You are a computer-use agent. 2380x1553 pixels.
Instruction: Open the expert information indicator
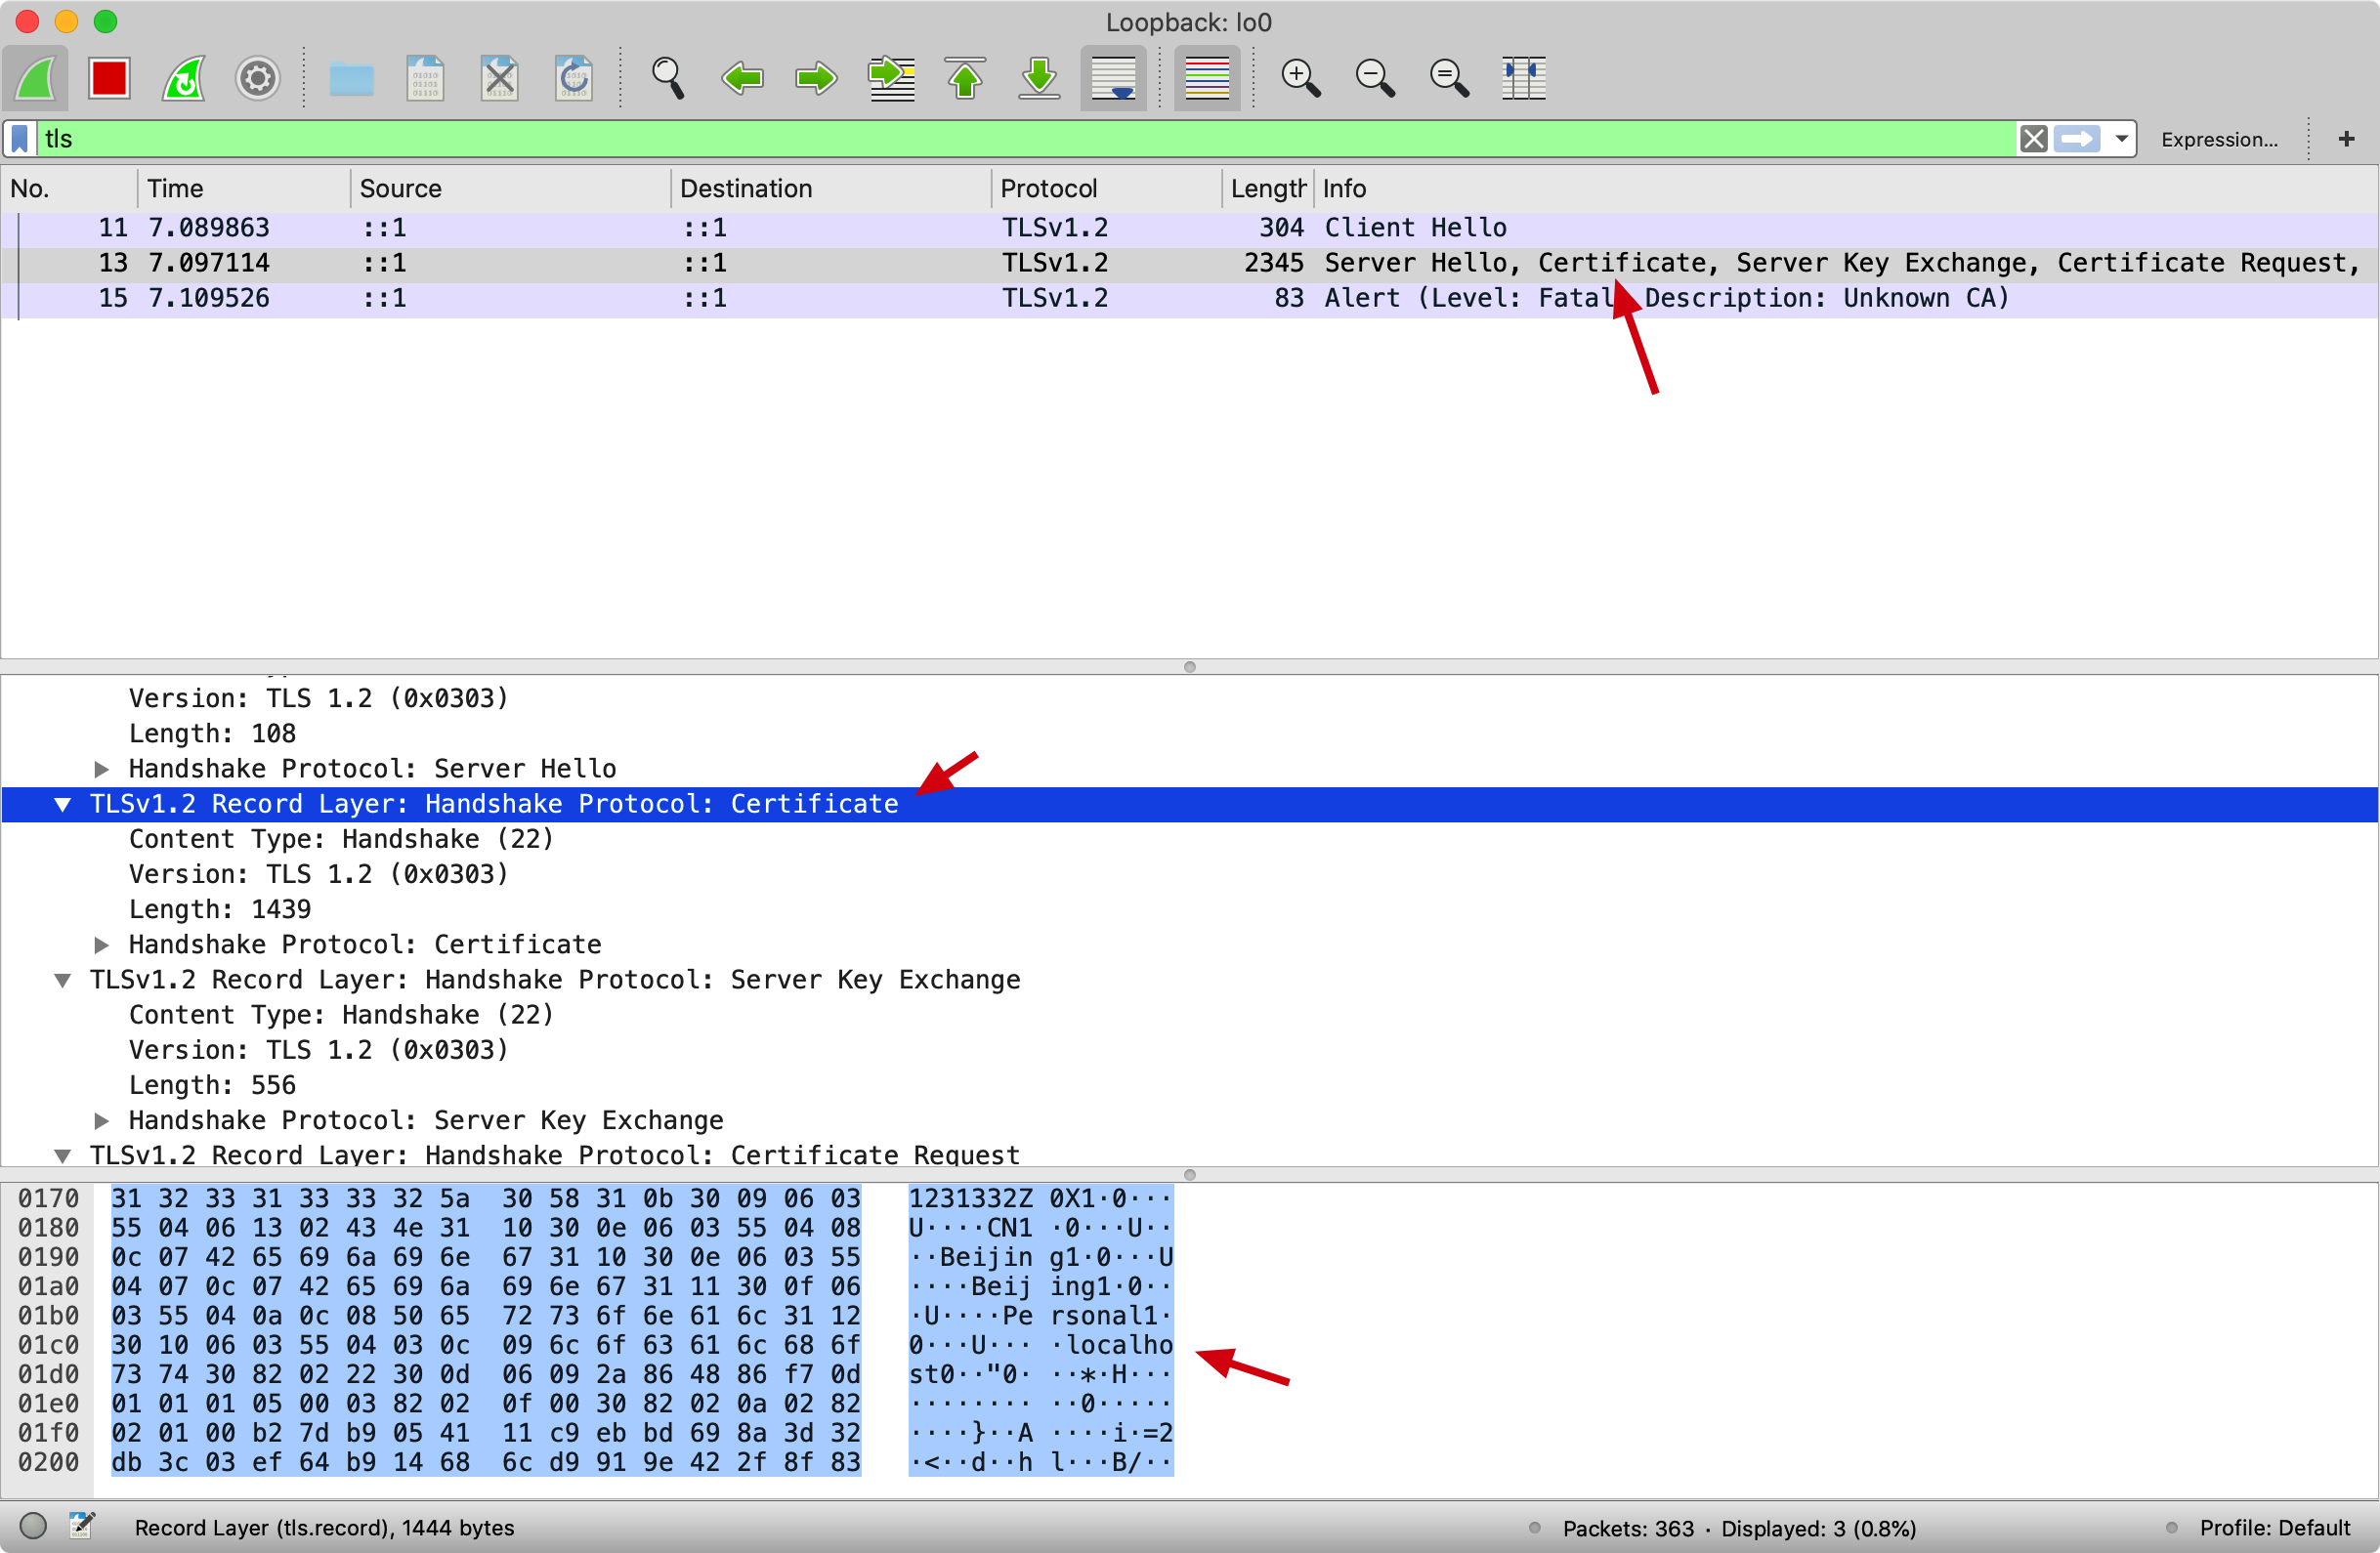[x=33, y=1527]
